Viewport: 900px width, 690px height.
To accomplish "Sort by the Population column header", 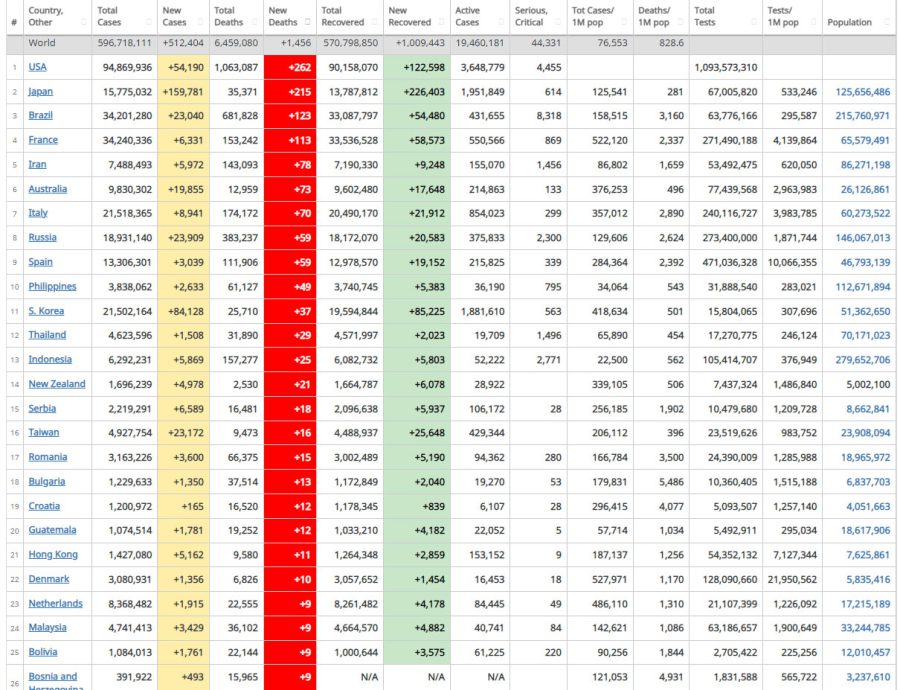I will coord(859,17).
